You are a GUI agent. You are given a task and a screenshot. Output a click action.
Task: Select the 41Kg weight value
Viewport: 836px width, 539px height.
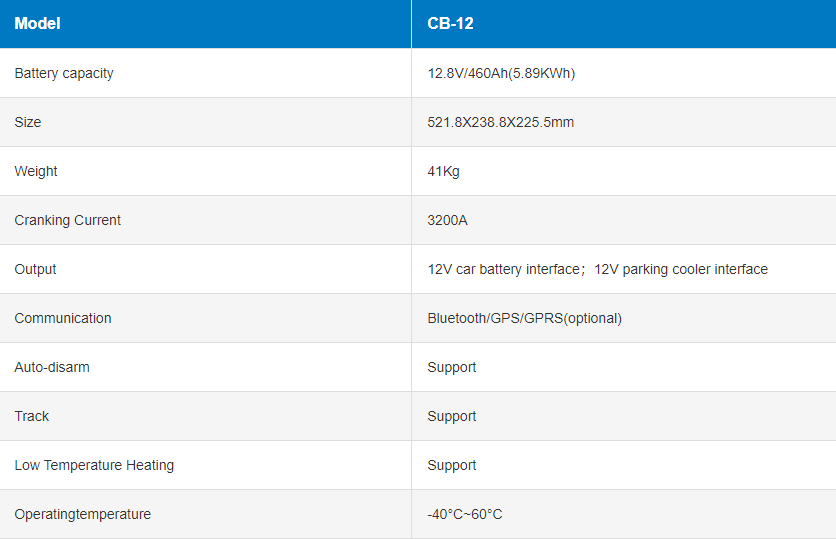[443, 171]
